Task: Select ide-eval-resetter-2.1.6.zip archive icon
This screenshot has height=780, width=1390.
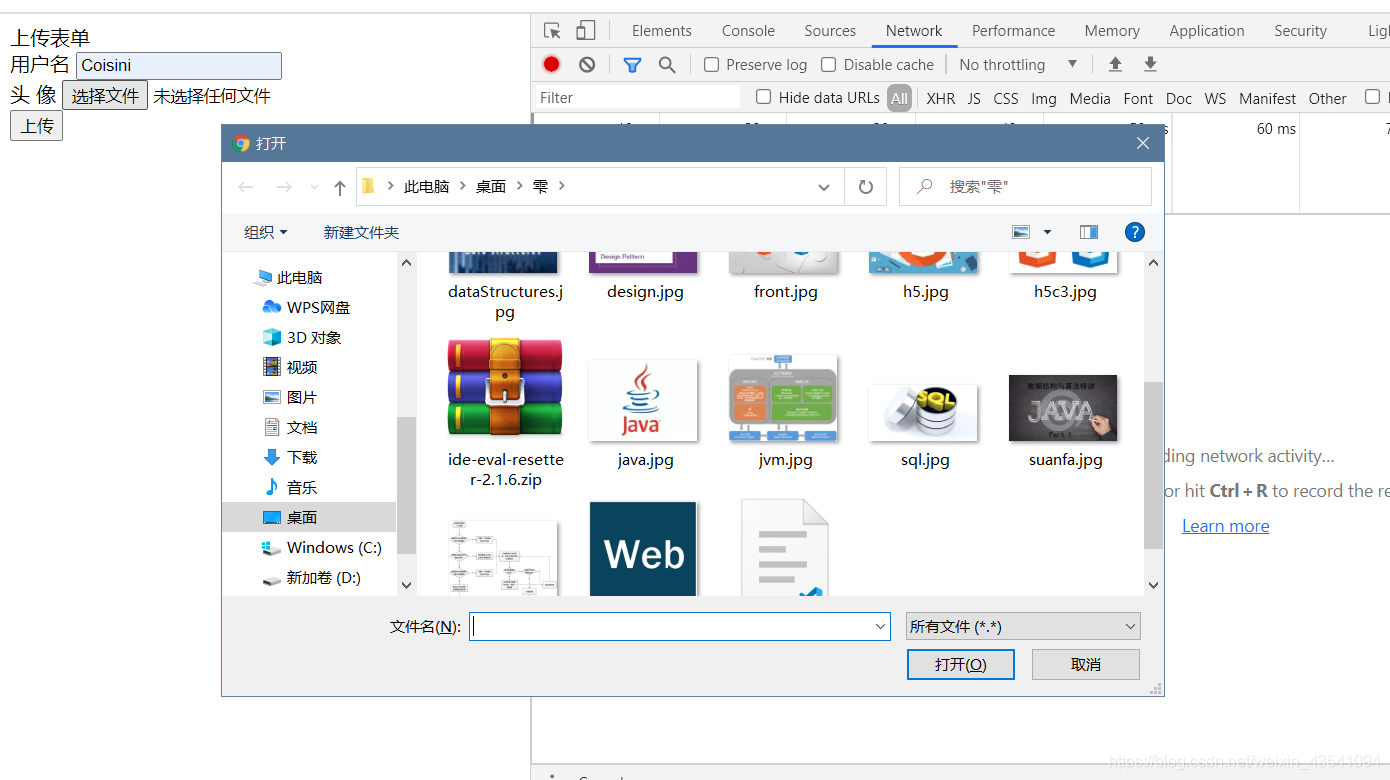Action: coord(505,387)
